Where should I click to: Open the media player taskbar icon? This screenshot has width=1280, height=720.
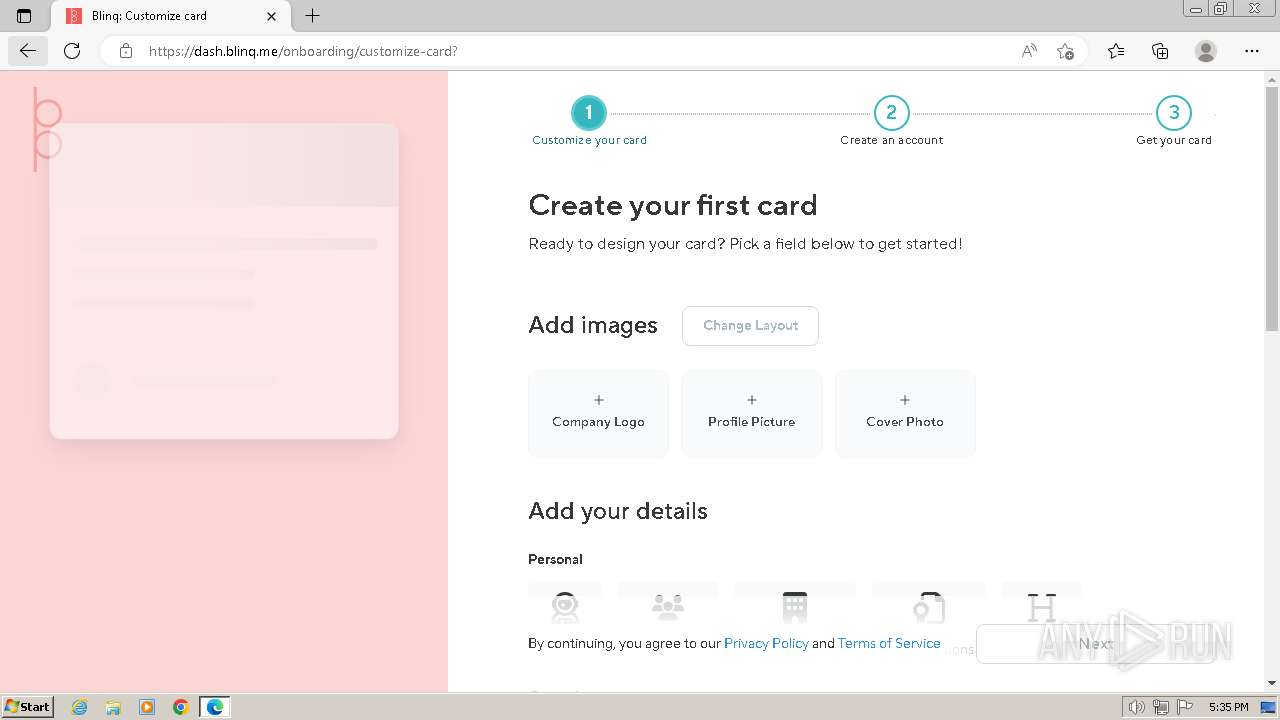pyautogui.click(x=147, y=707)
